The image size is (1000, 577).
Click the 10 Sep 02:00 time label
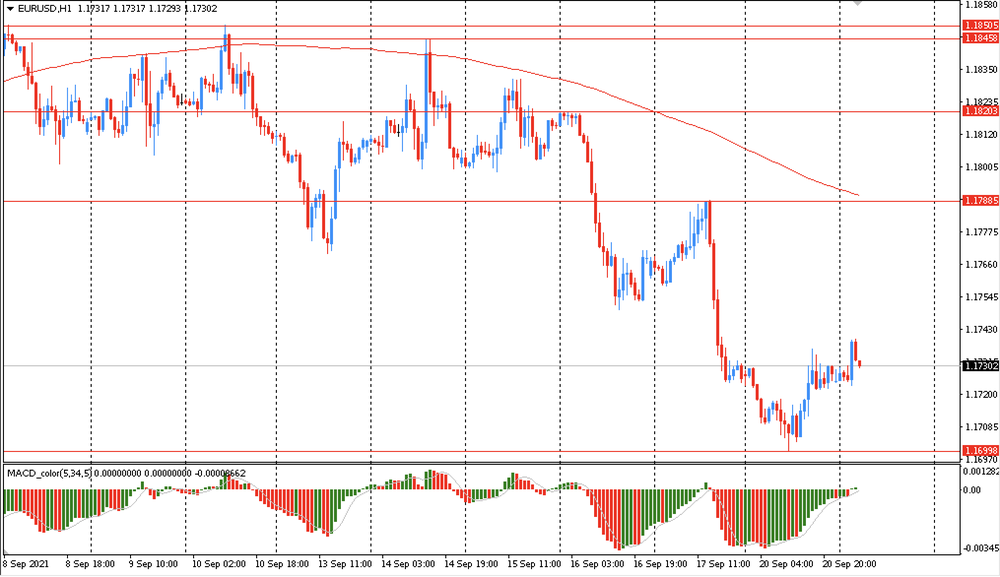coord(219,564)
